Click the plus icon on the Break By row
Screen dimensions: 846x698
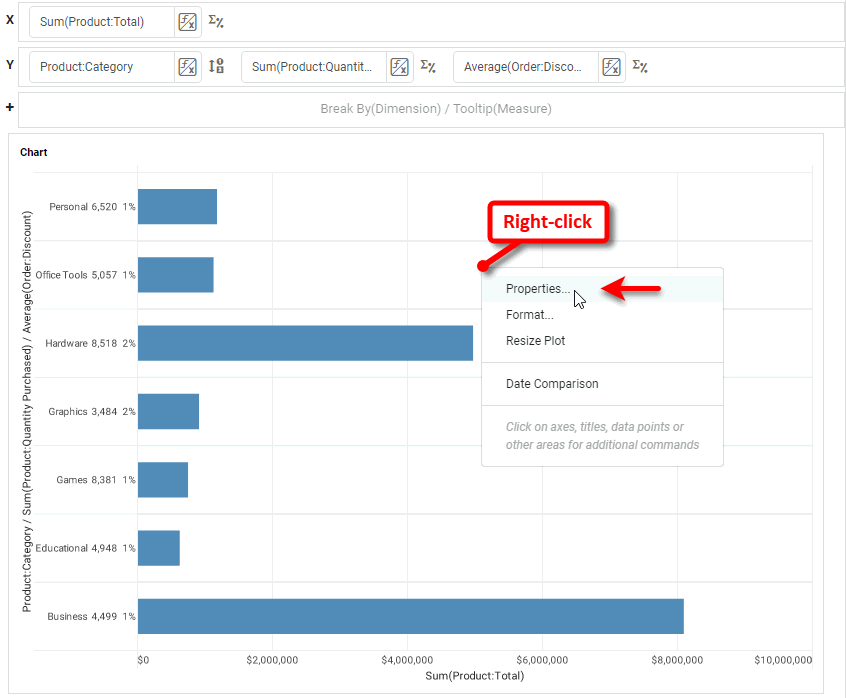point(9,108)
